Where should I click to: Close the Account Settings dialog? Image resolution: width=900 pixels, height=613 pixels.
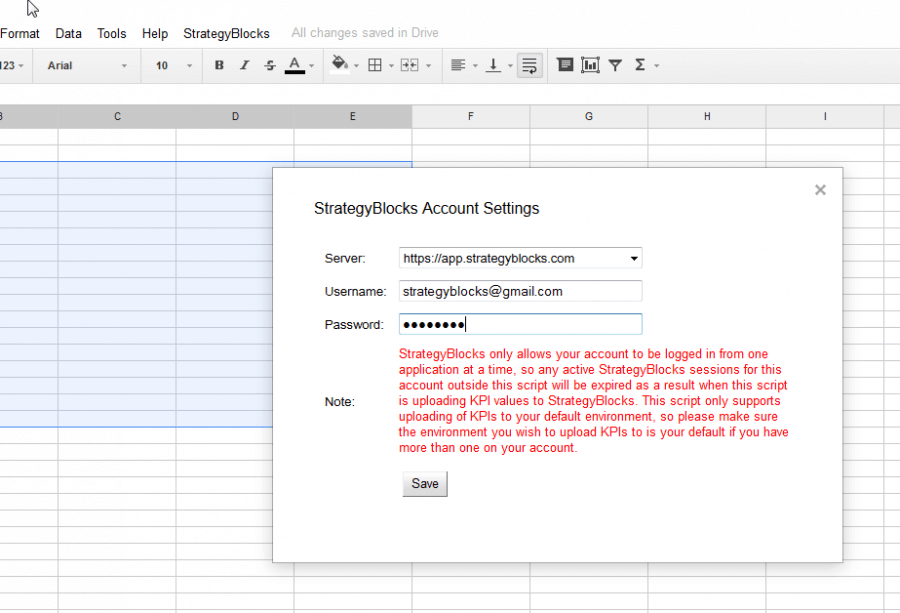click(x=820, y=190)
